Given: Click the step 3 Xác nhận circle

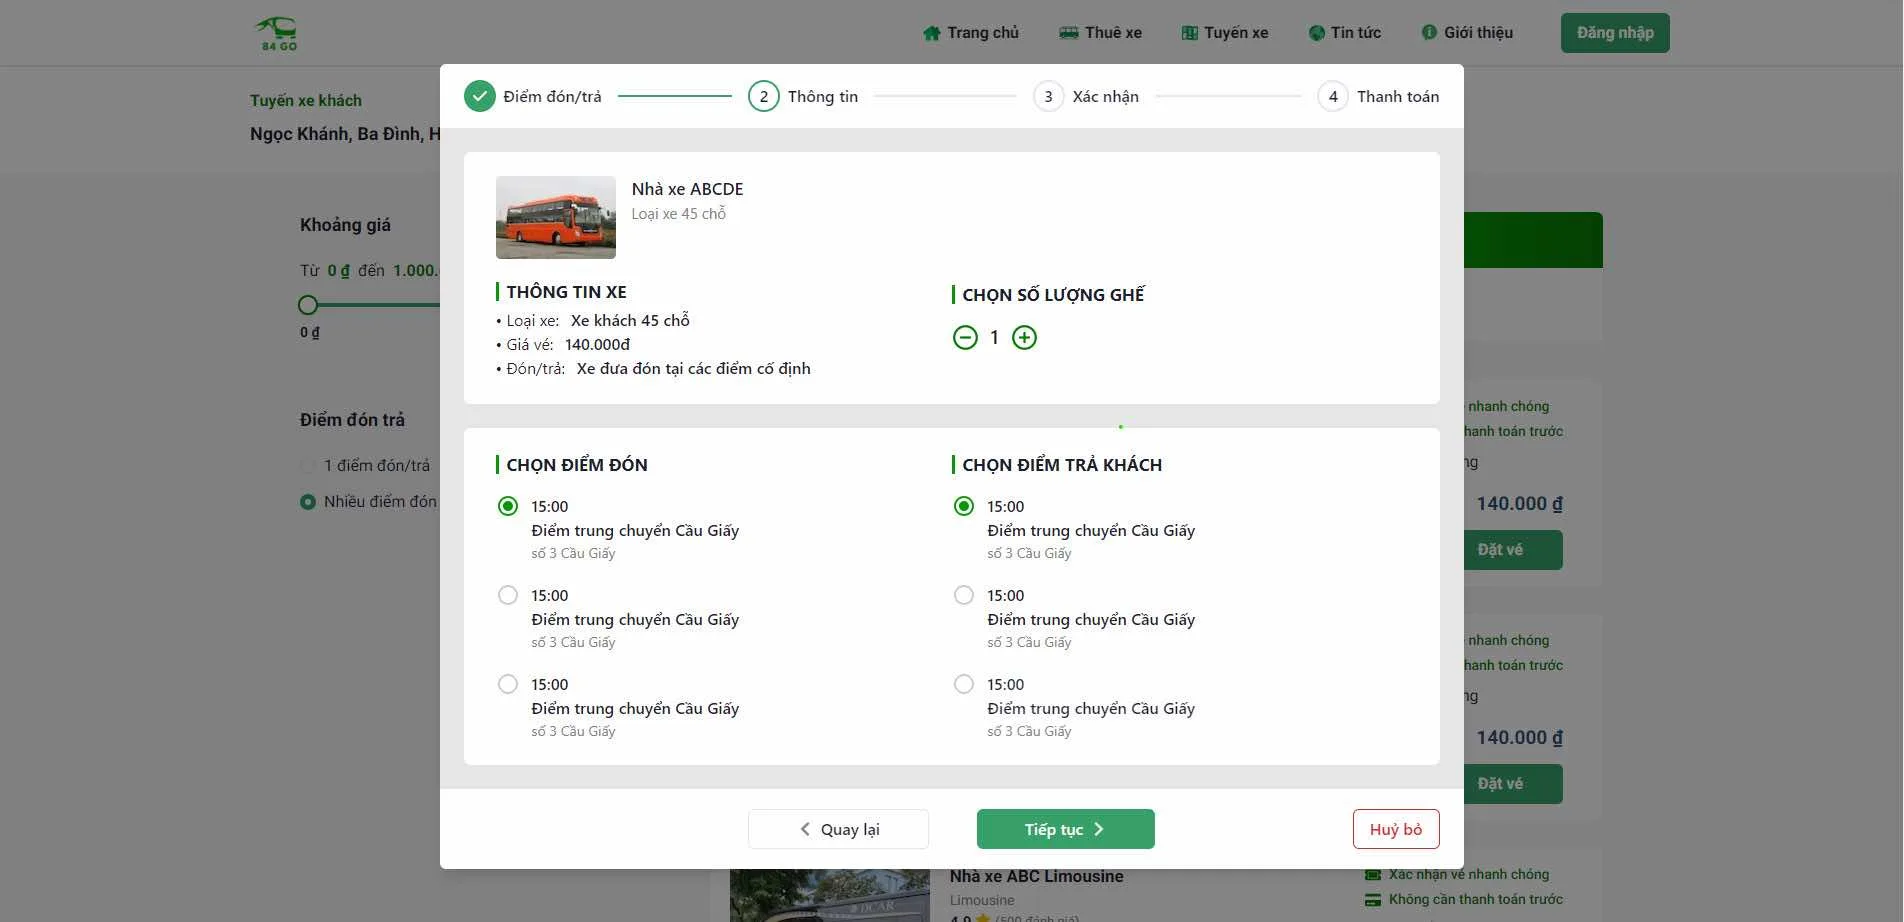Looking at the screenshot, I should (x=1048, y=97).
